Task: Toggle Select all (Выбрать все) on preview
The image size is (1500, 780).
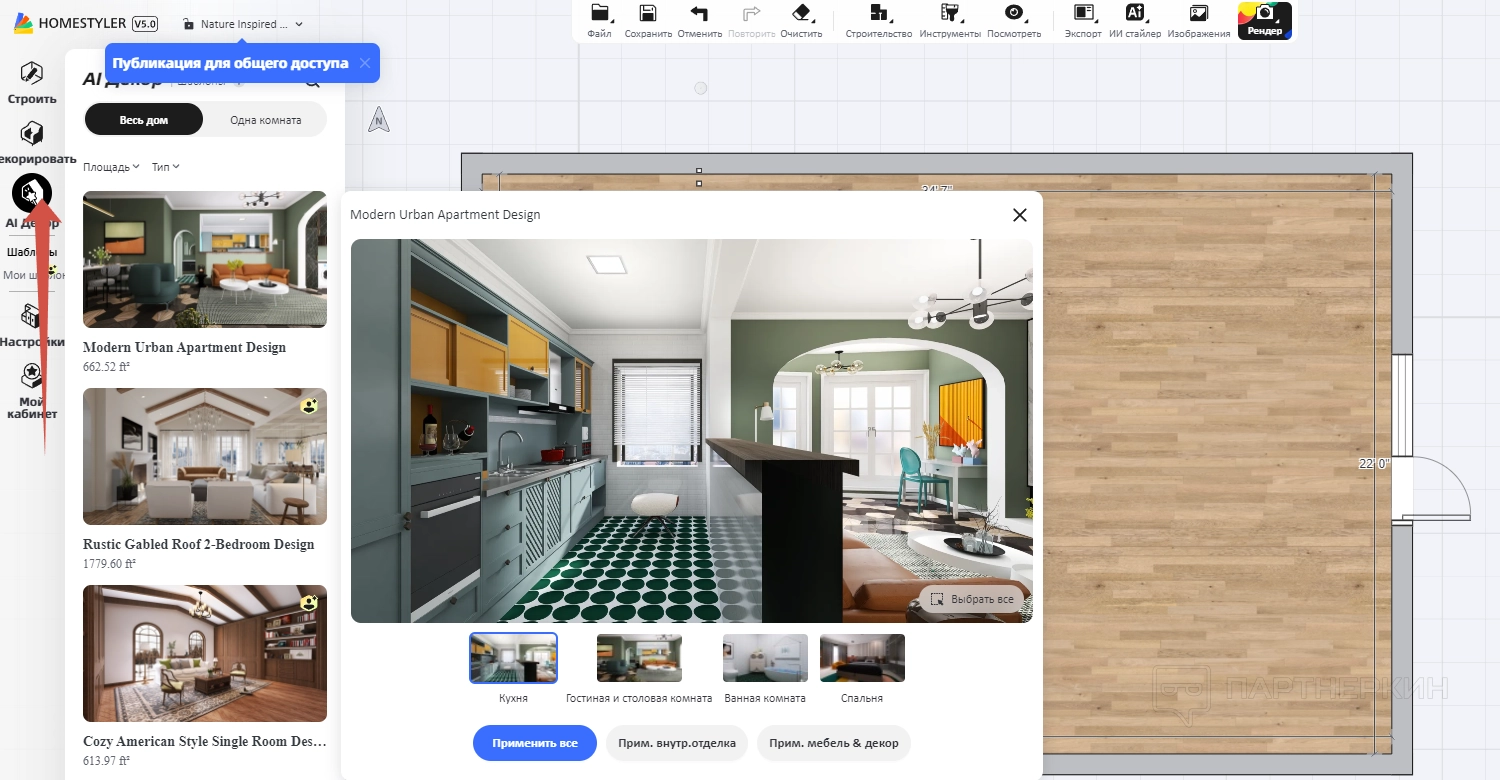Action: (x=972, y=599)
